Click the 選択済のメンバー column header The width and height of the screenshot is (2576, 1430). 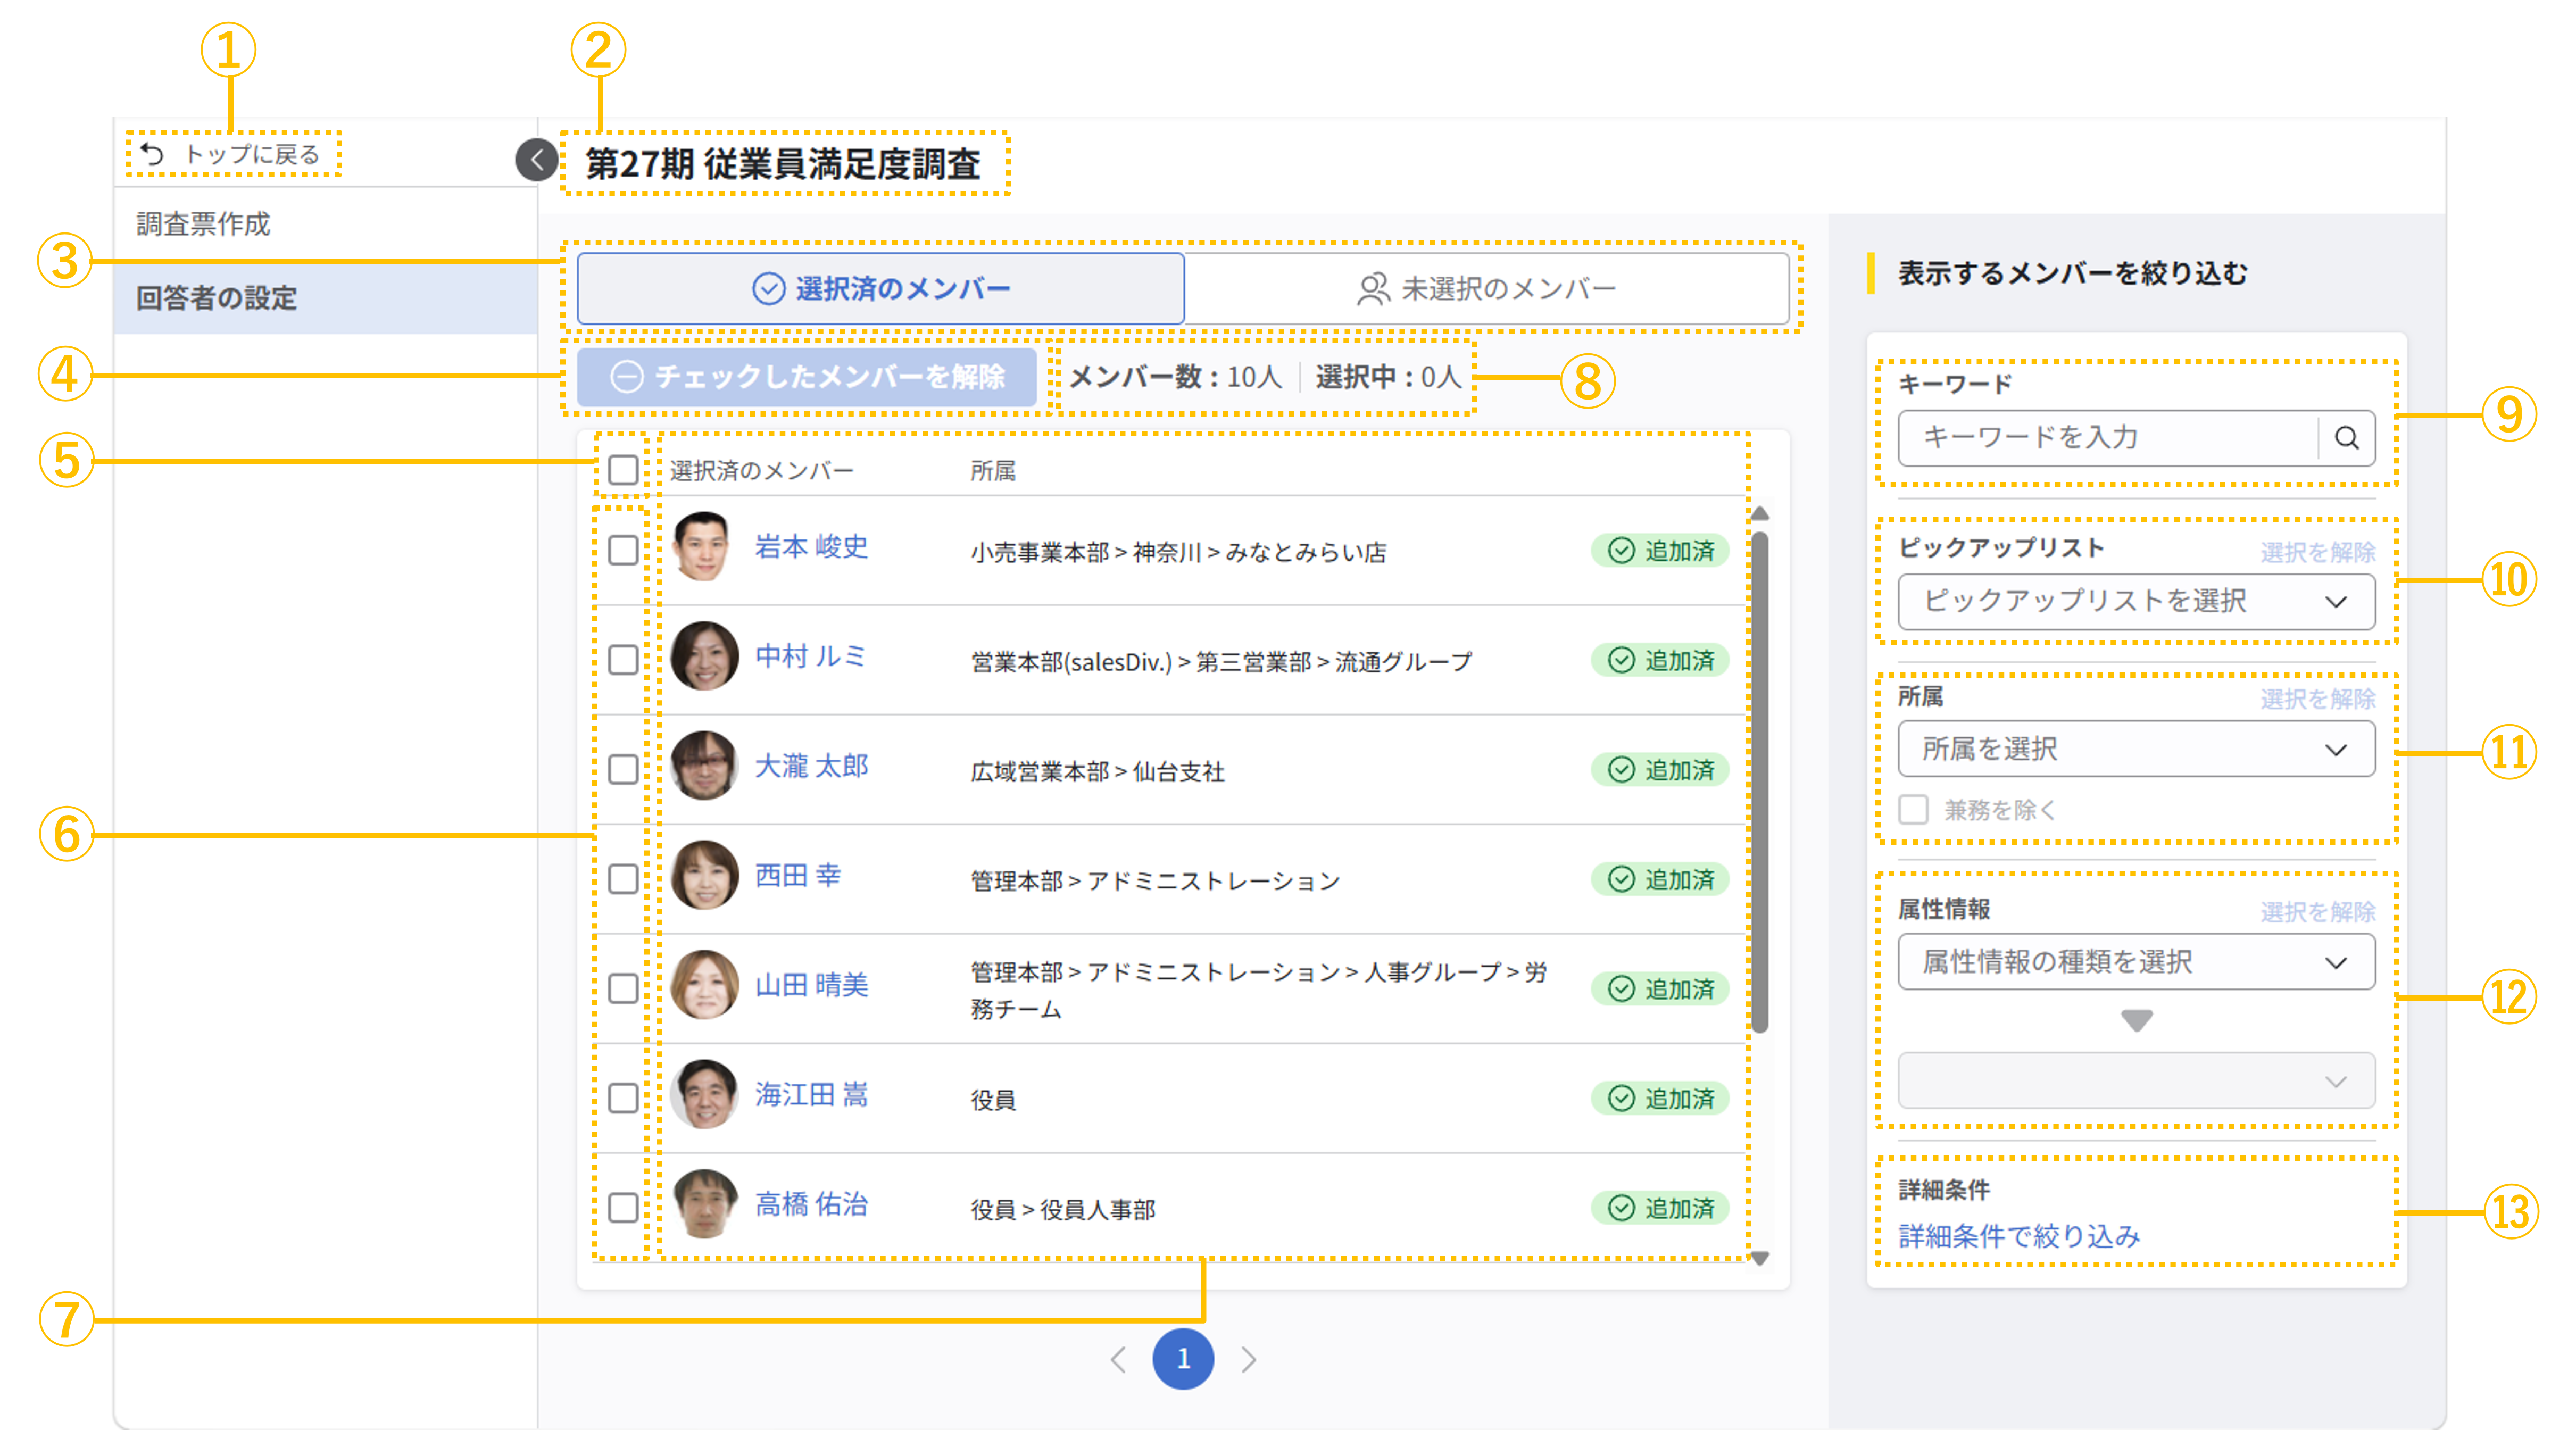761,471
